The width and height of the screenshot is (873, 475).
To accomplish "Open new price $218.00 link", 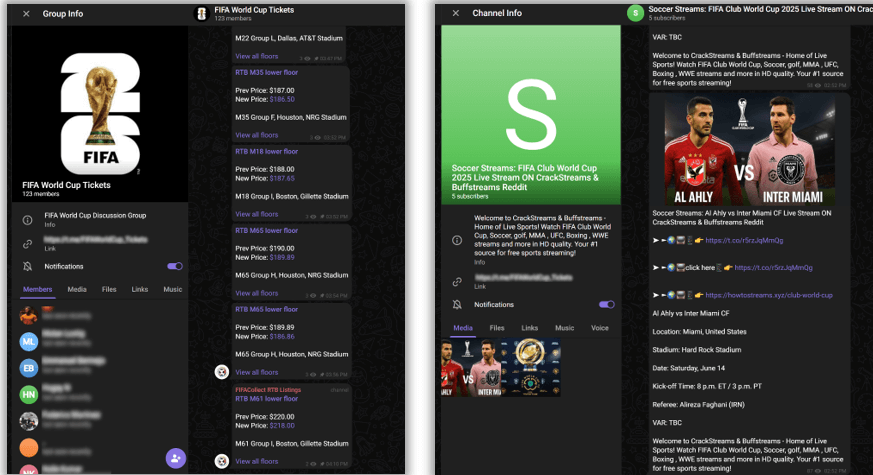I will (282, 425).
